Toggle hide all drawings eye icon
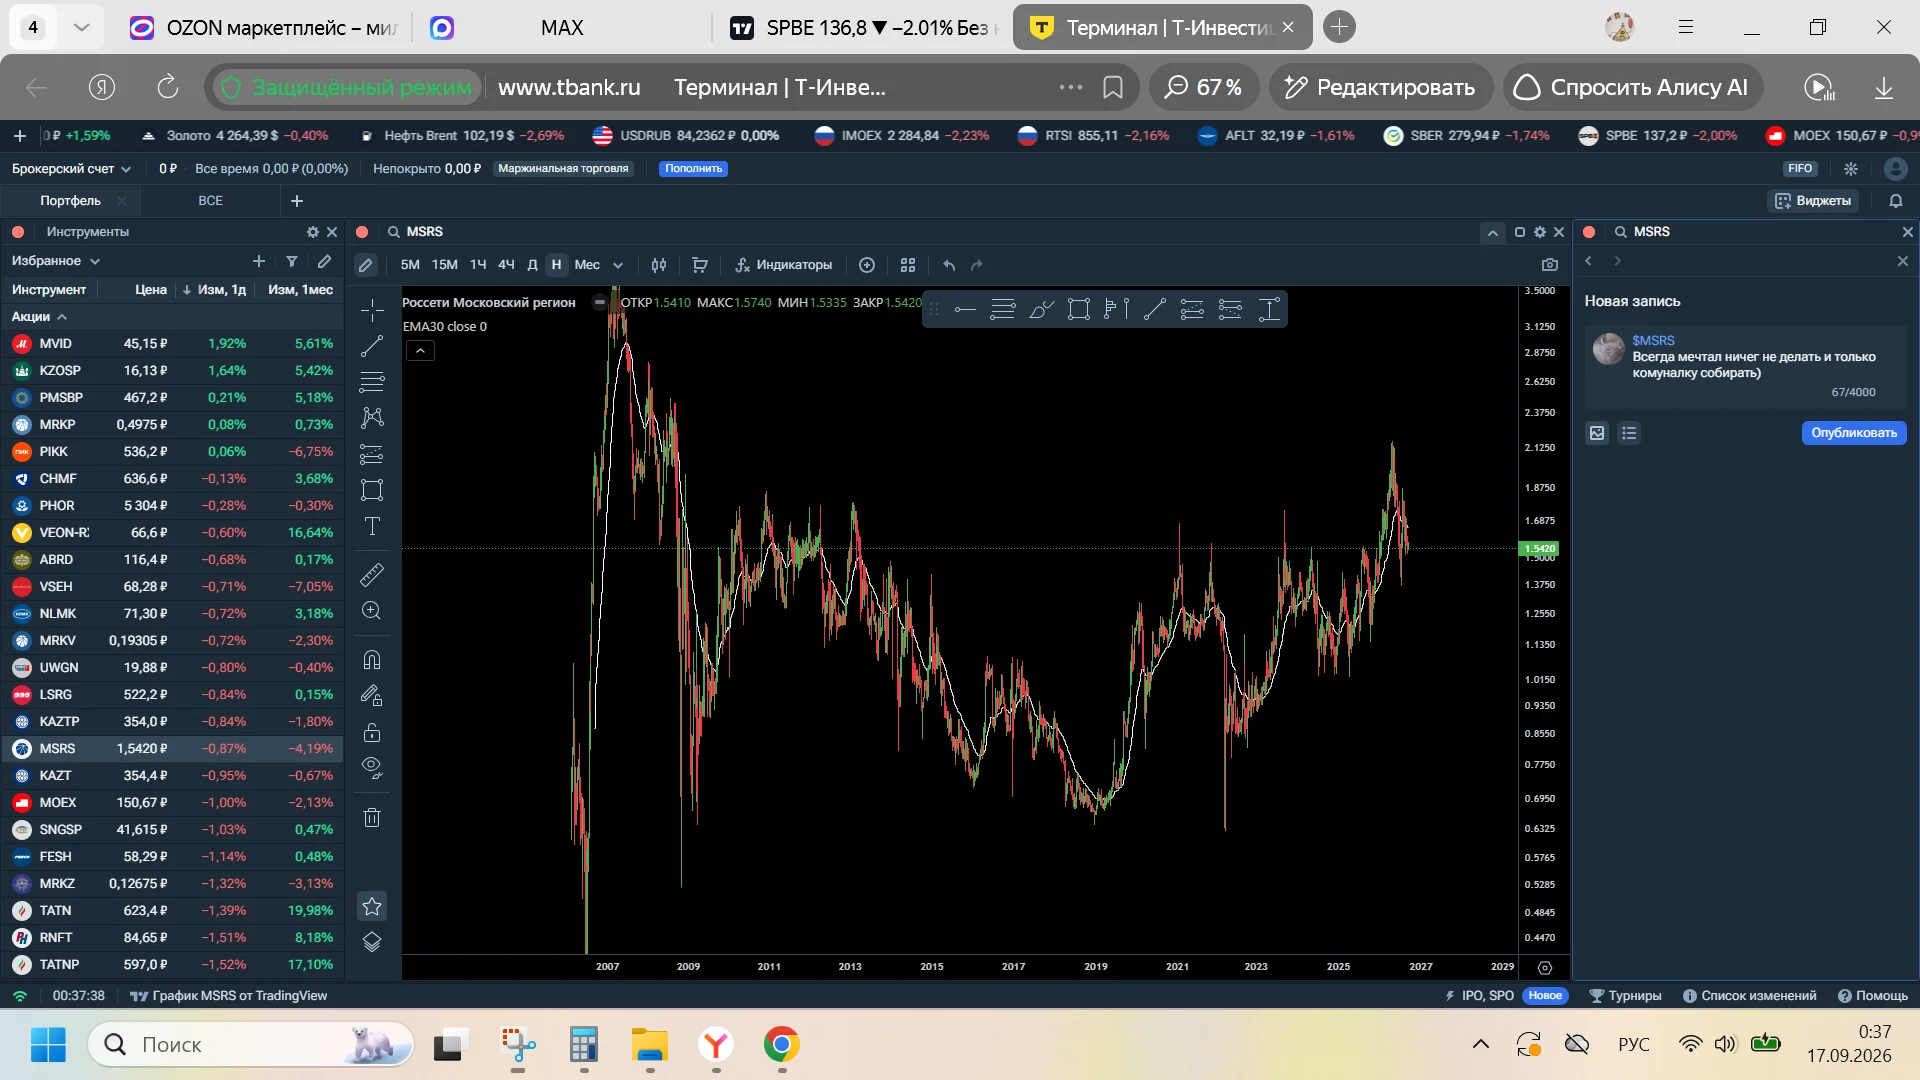This screenshot has width=1920, height=1080. 372,768
